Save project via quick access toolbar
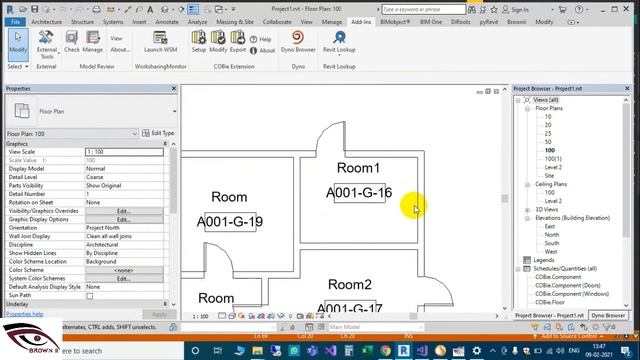This screenshot has width=640, height=360. tap(35, 9)
